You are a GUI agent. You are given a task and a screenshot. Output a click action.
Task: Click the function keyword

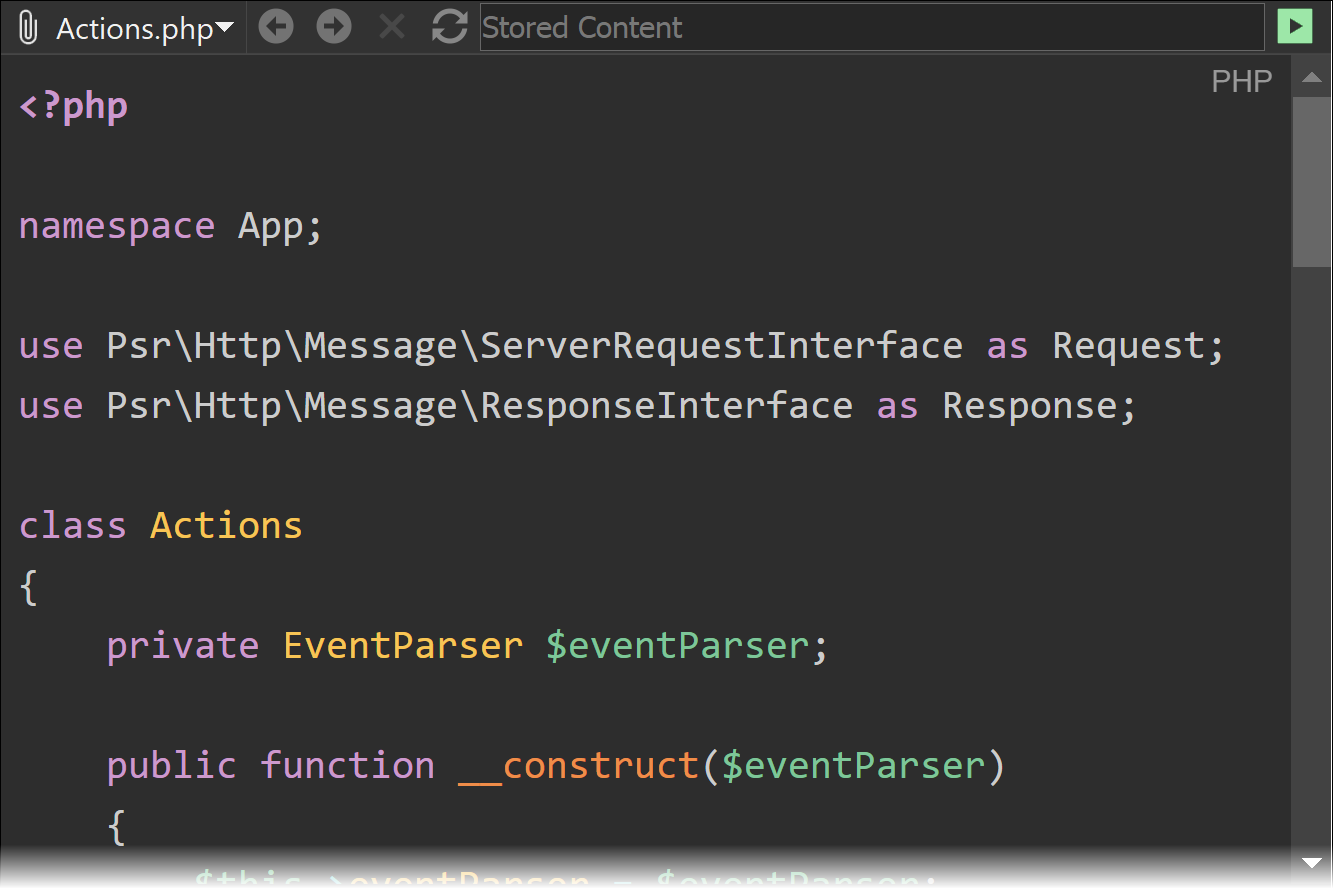(348, 766)
